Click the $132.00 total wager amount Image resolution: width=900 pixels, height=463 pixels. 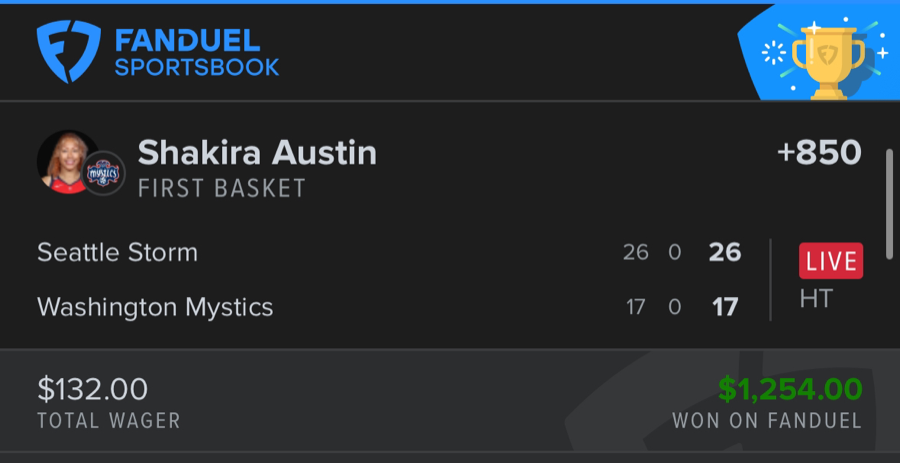[92, 388]
